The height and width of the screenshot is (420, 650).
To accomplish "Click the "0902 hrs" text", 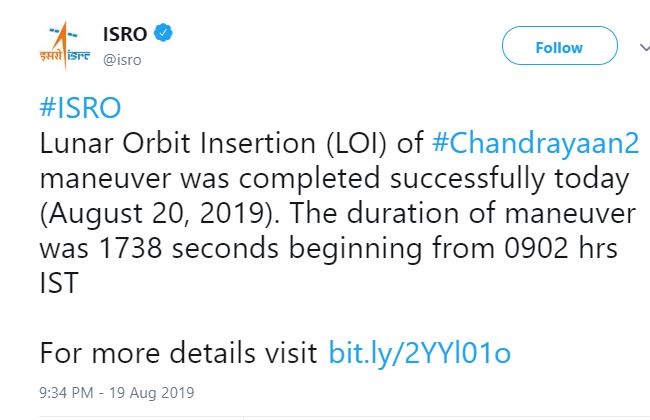I will click(x=561, y=248).
